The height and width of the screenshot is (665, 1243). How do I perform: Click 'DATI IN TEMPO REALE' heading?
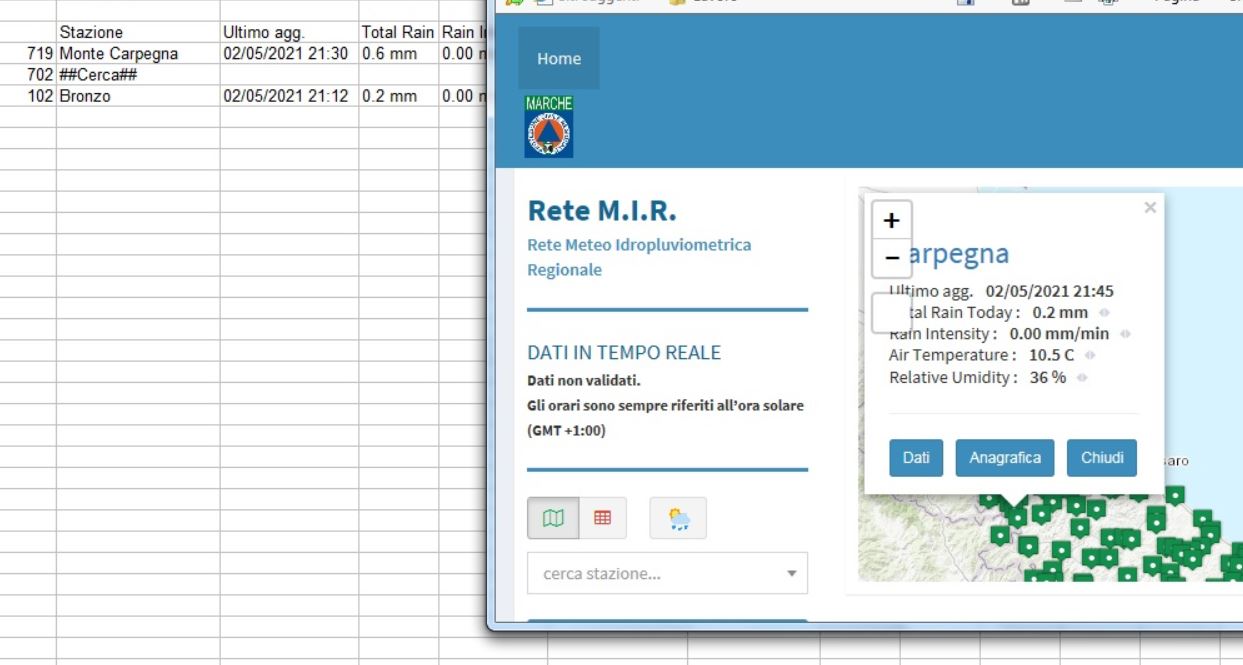tap(624, 352)
